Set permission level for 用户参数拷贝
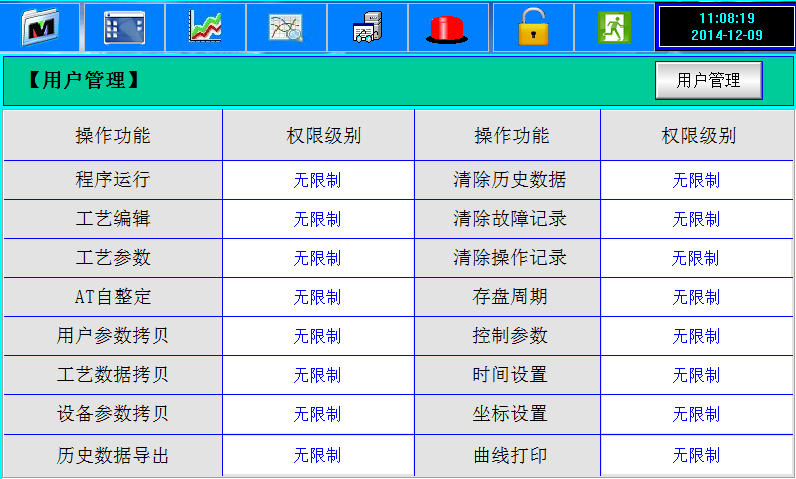 click(x=318, y=336)
